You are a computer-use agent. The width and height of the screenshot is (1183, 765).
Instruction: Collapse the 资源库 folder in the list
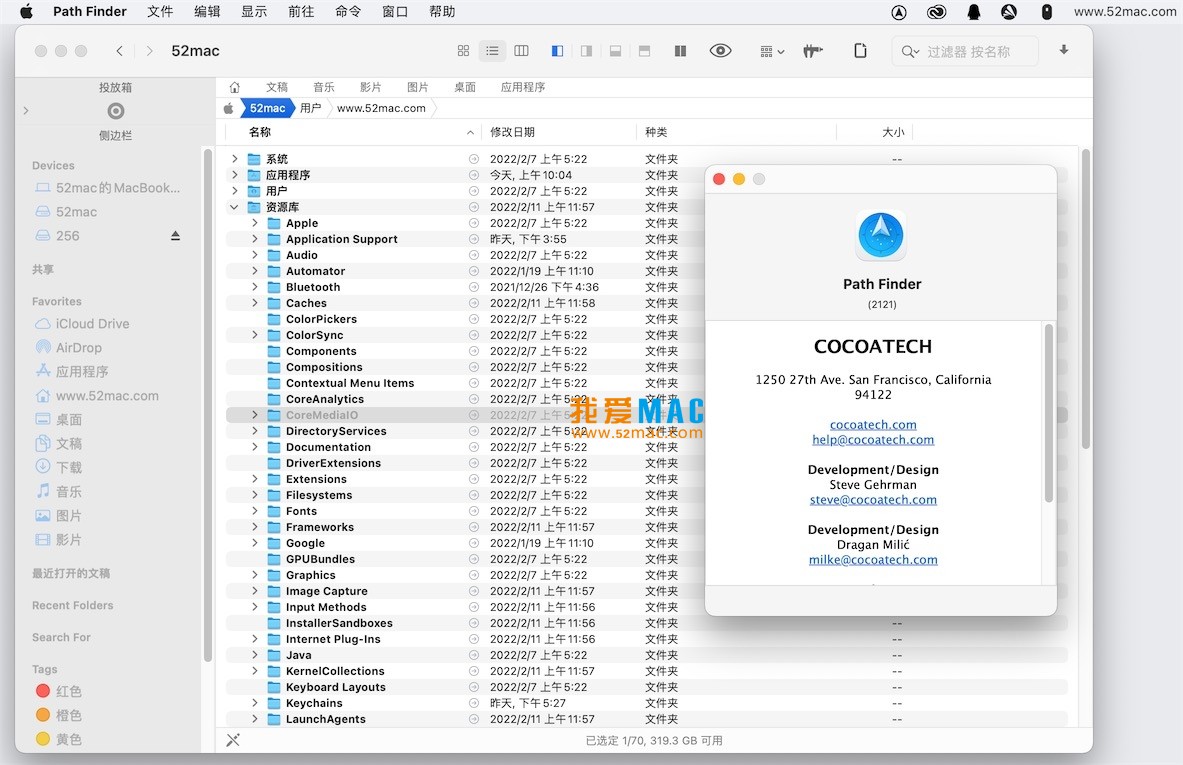click(x=235, y=207)
